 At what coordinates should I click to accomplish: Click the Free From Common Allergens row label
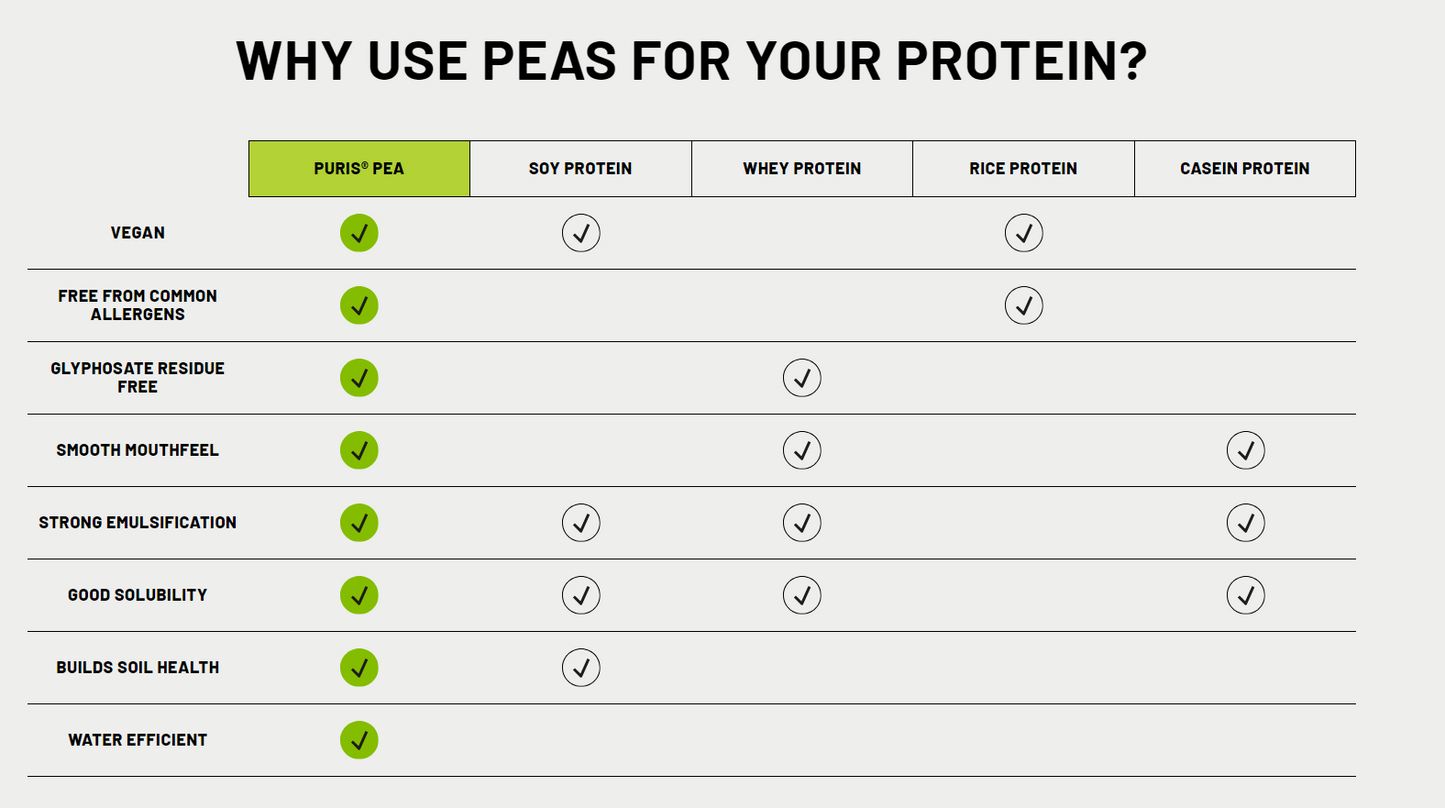pos(138,305)
